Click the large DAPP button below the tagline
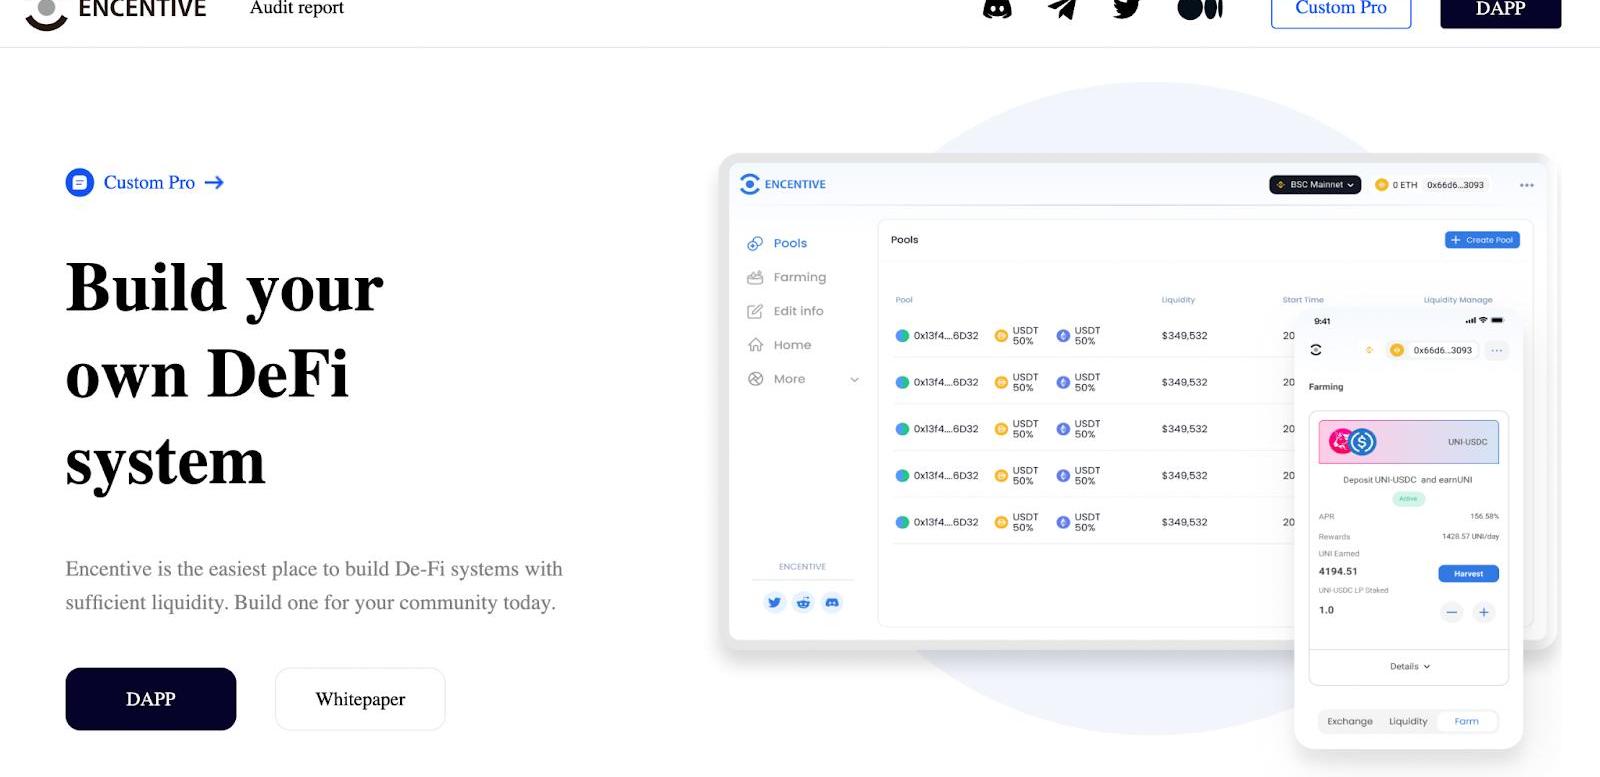 151,699
